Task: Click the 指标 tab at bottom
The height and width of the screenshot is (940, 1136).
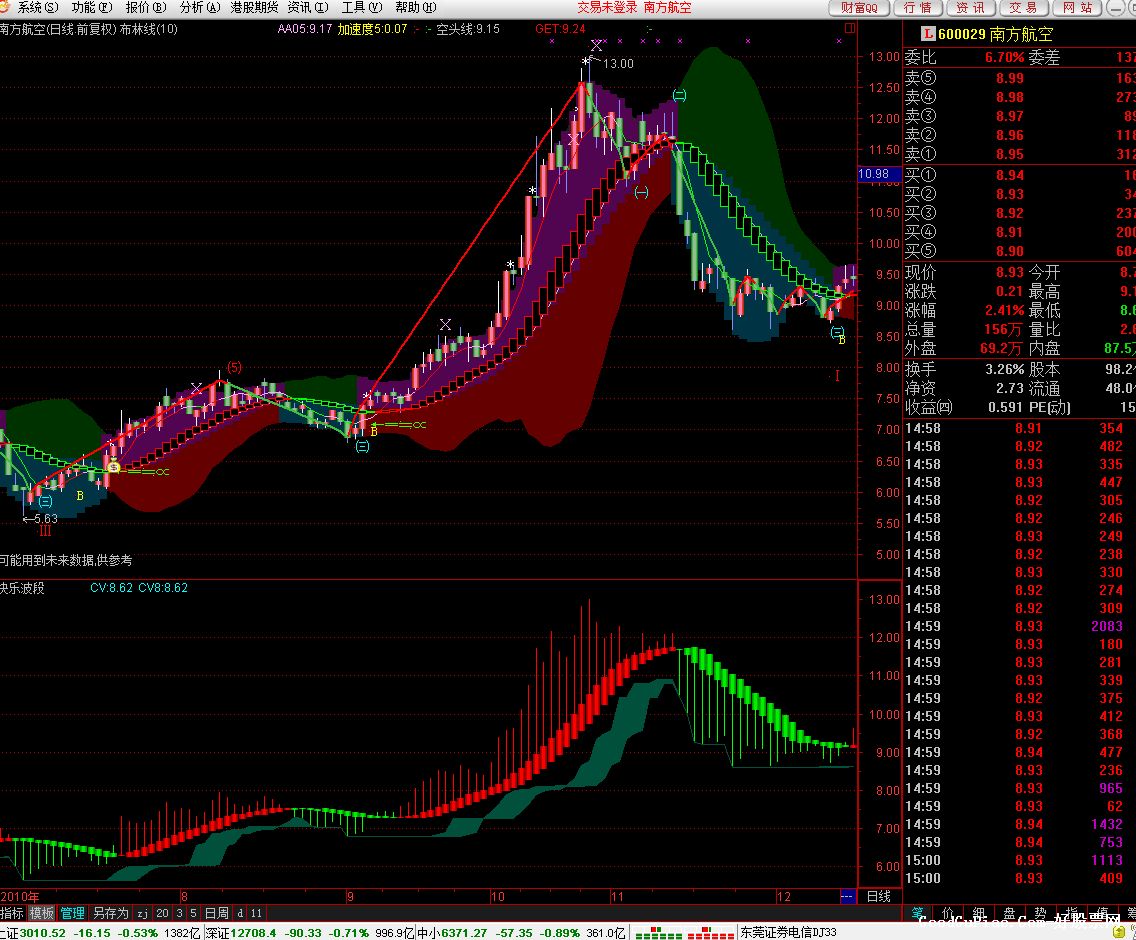Action: 12,913
